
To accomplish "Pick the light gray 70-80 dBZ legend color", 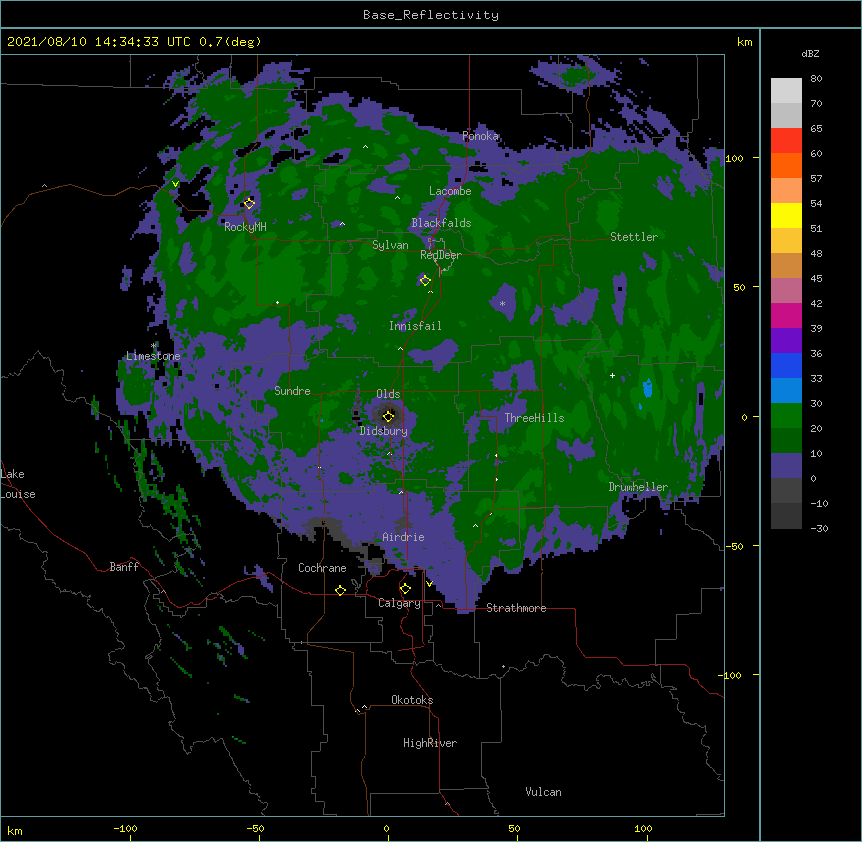I will click(x=786, y=91).
